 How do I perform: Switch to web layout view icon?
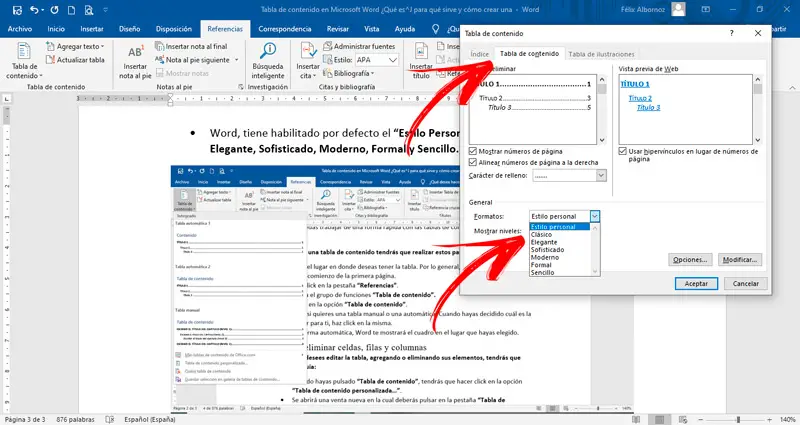pyautogui.click(x=683, y=419)
